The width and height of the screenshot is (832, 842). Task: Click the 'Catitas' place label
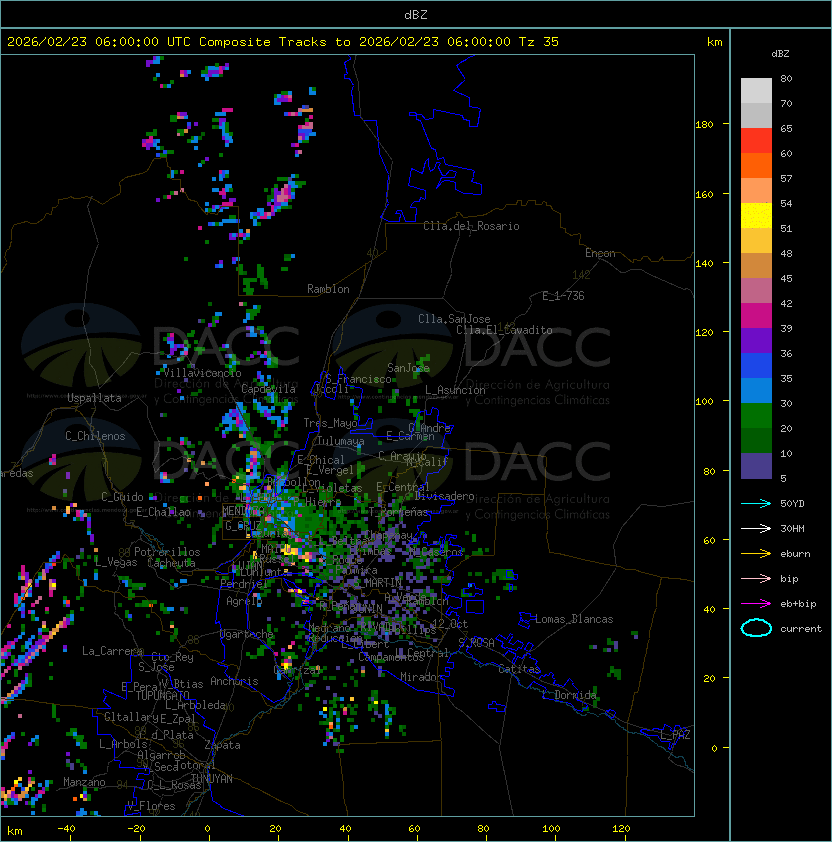[519, 669]
